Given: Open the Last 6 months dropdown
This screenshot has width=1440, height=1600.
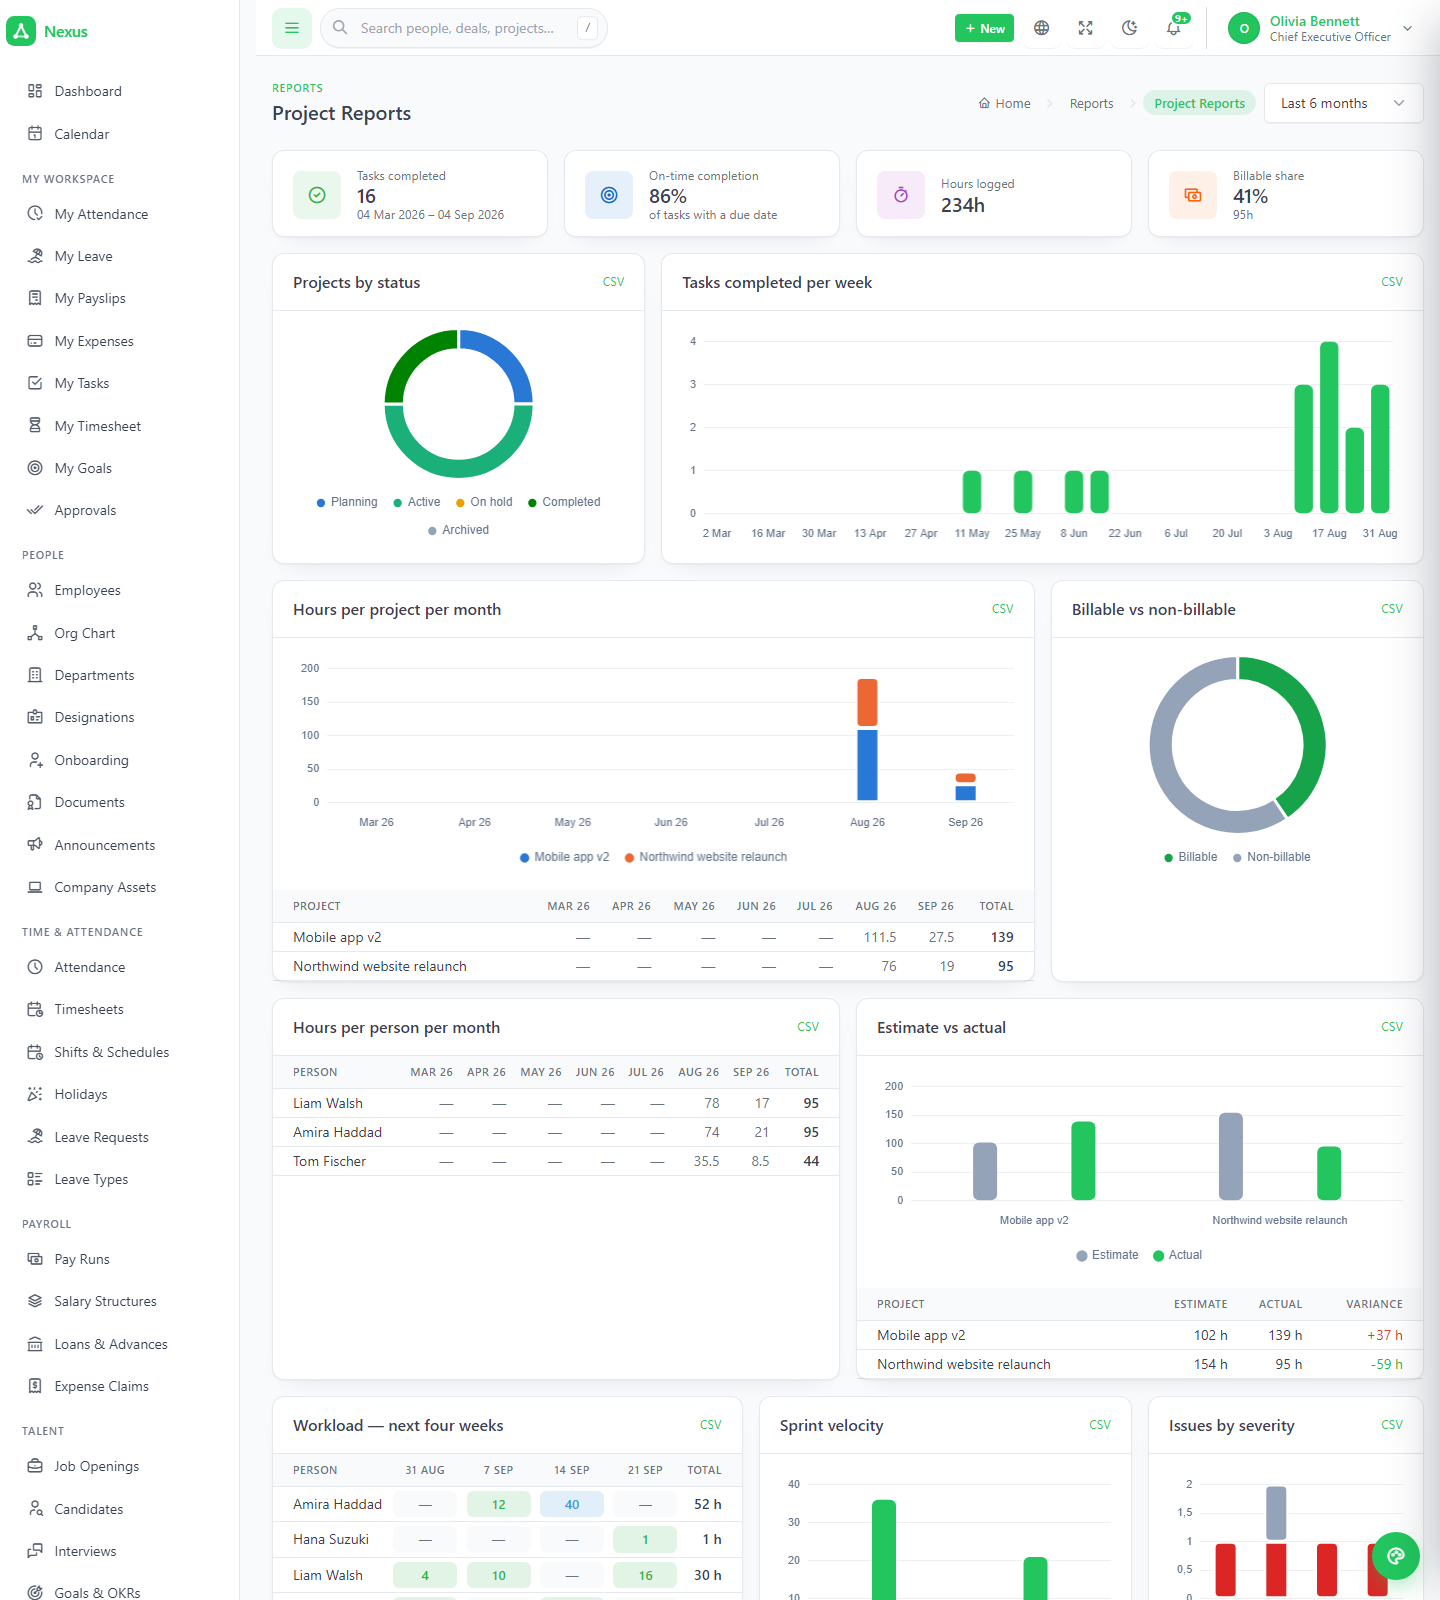Looking at the screenshot, I should click(1343, 103).
